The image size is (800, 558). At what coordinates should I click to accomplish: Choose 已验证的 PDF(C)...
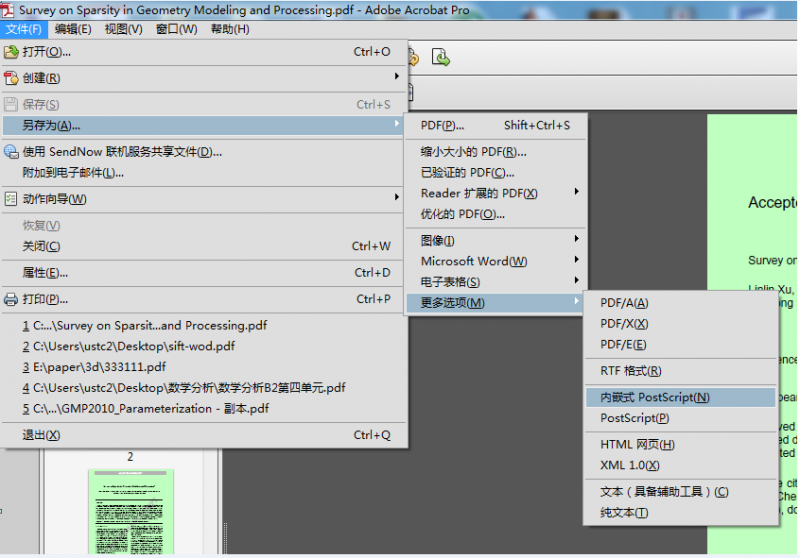pos(495,173)
